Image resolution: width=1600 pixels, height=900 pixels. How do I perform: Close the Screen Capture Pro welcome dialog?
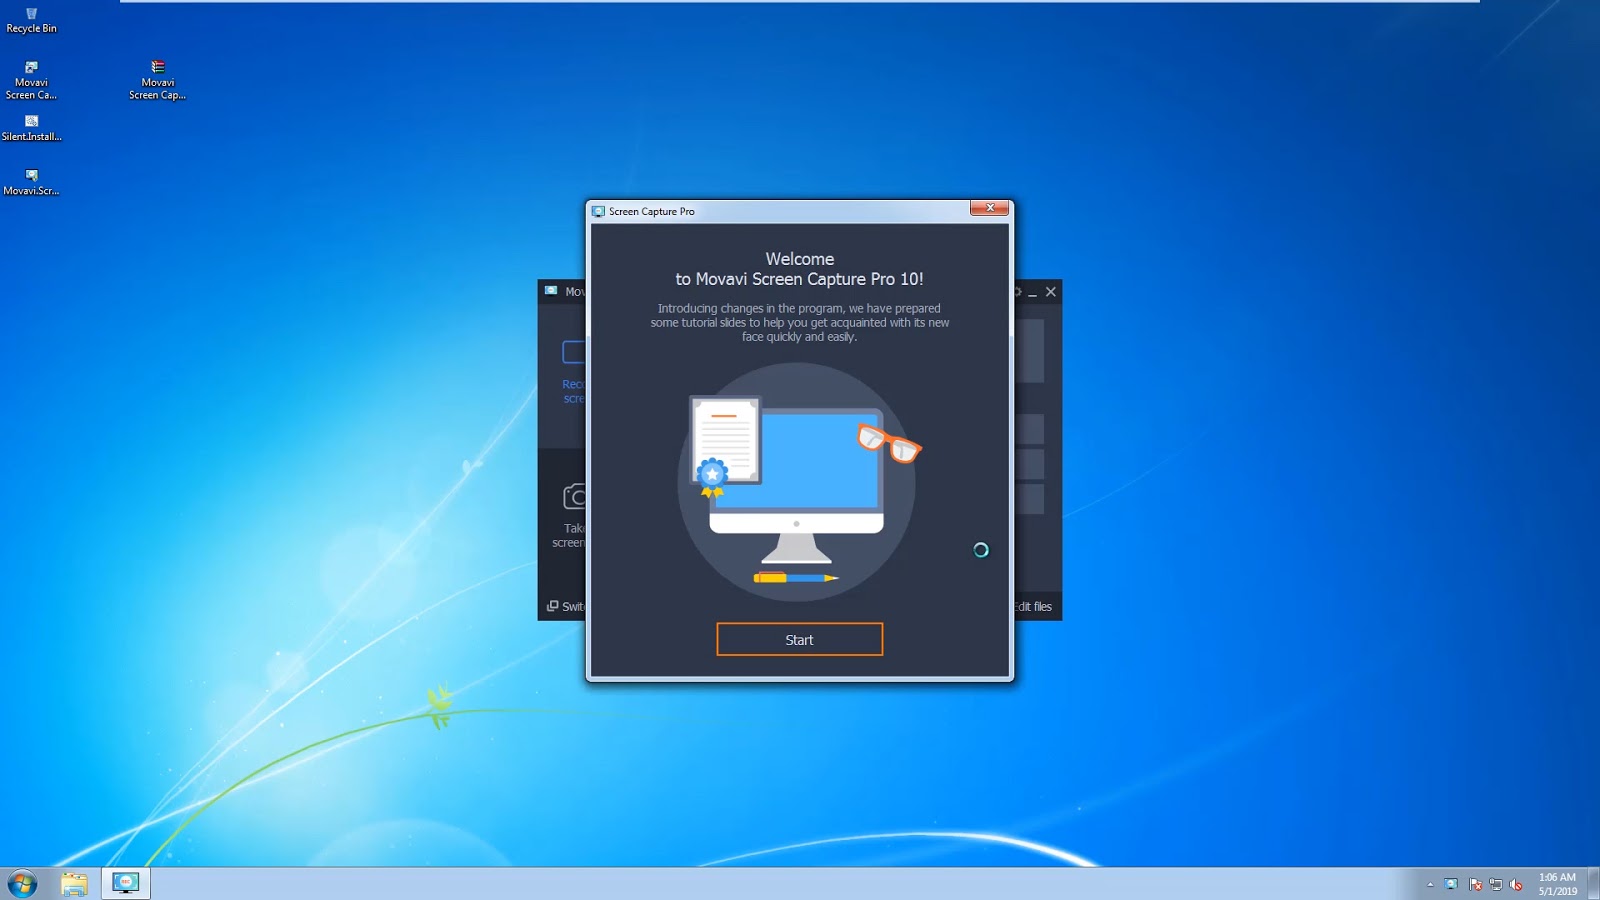coord(989,208)
